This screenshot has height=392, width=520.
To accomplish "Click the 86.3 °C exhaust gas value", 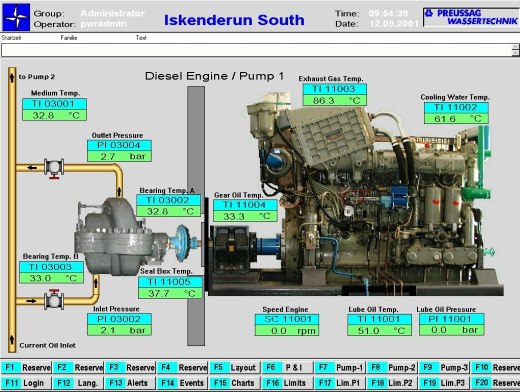I will 335,100.
